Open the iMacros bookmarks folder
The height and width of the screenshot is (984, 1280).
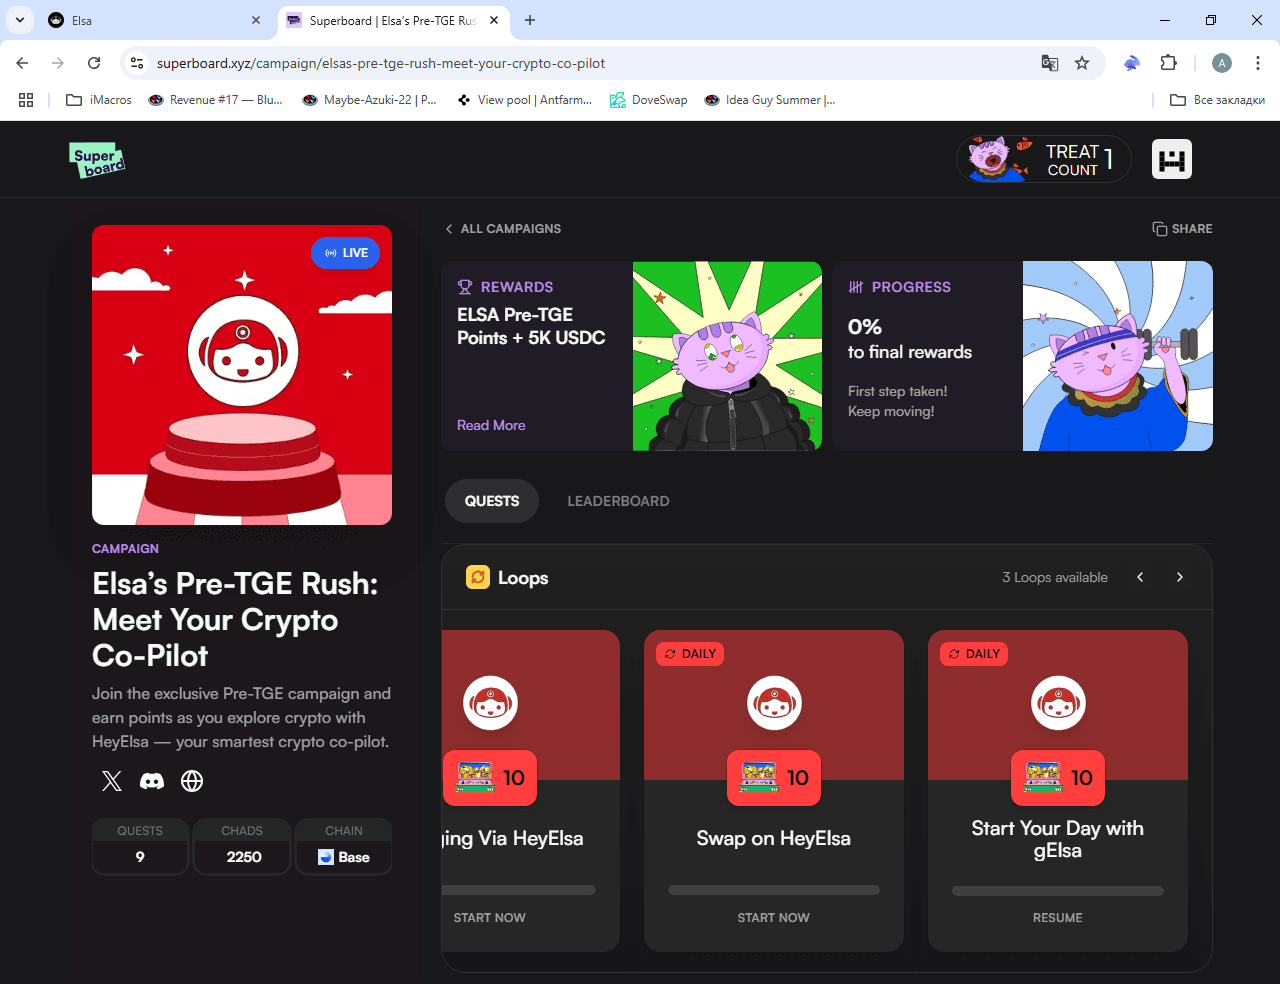[x=99, y=100]
